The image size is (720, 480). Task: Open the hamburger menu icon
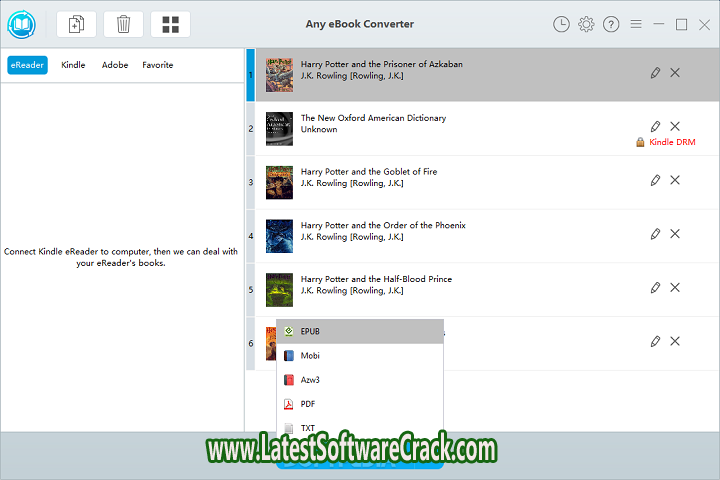click(x=636, y=24)
